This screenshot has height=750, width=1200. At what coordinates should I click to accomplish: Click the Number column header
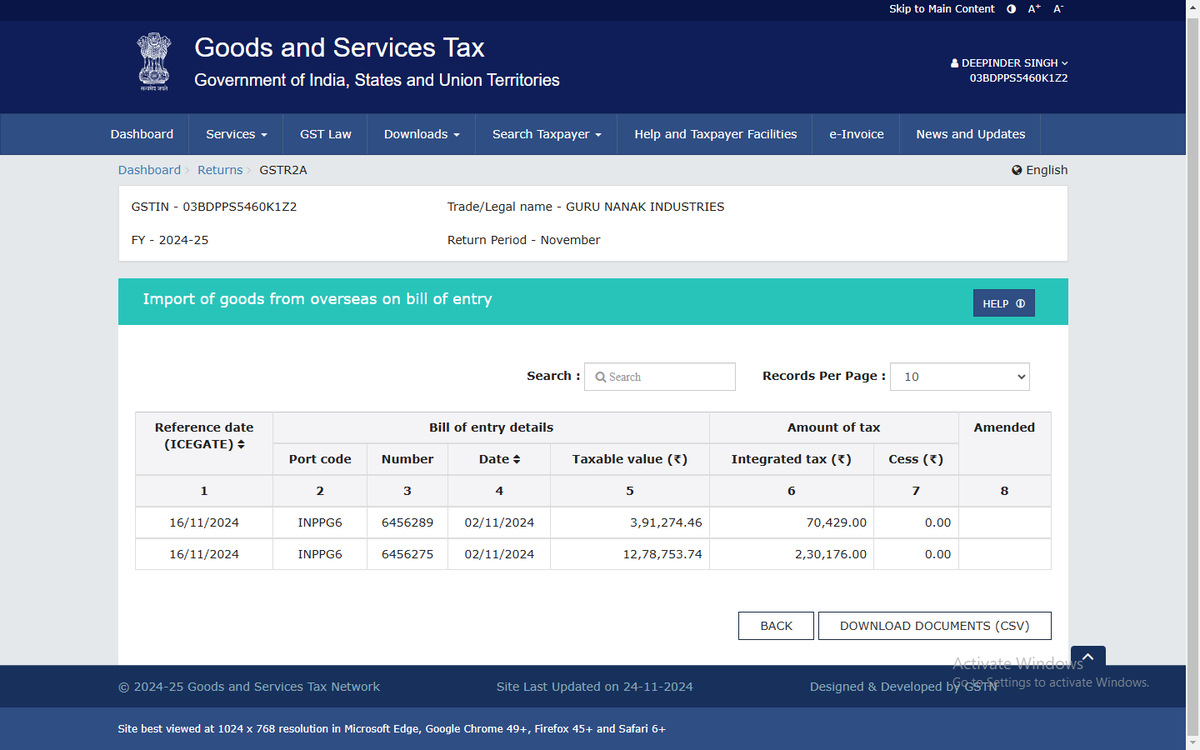point(407,459)
